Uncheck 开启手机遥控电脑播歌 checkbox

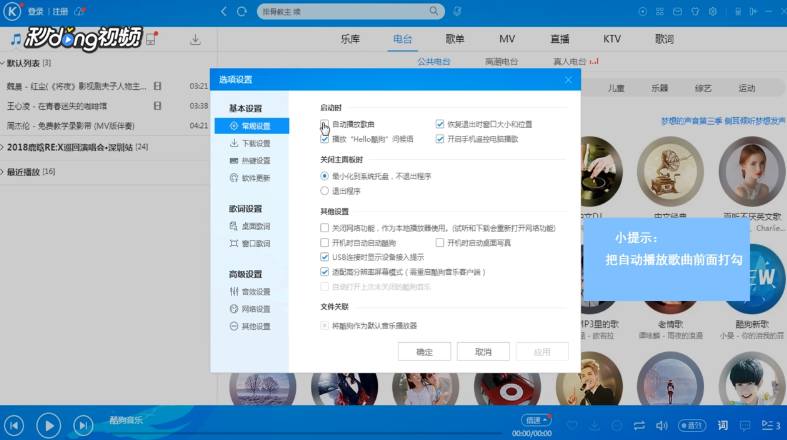[x=440, y=139]
